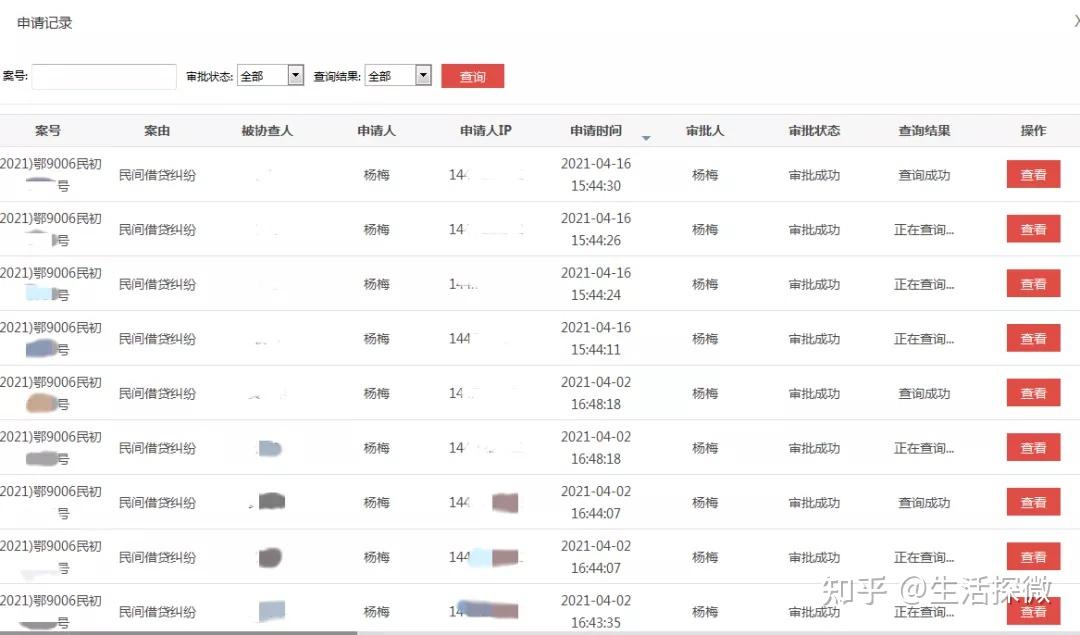Screen dimensions: 1080x635
Task: Open 查看 for the 15:44:24 application row
Action: pyautogui.click(x=1033, y=284)
